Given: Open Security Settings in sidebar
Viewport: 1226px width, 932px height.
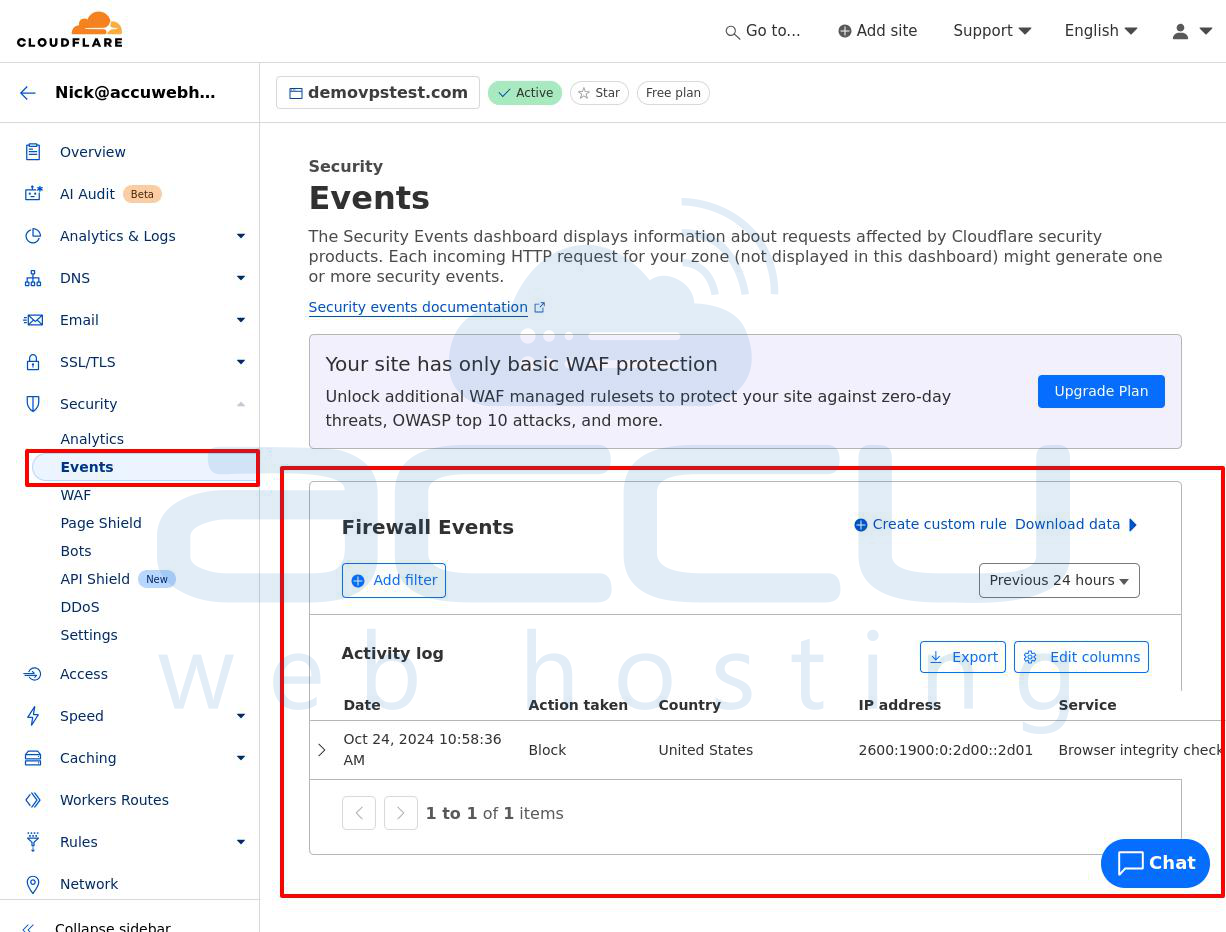Looking at the screenshot, I should click(89, 635).
